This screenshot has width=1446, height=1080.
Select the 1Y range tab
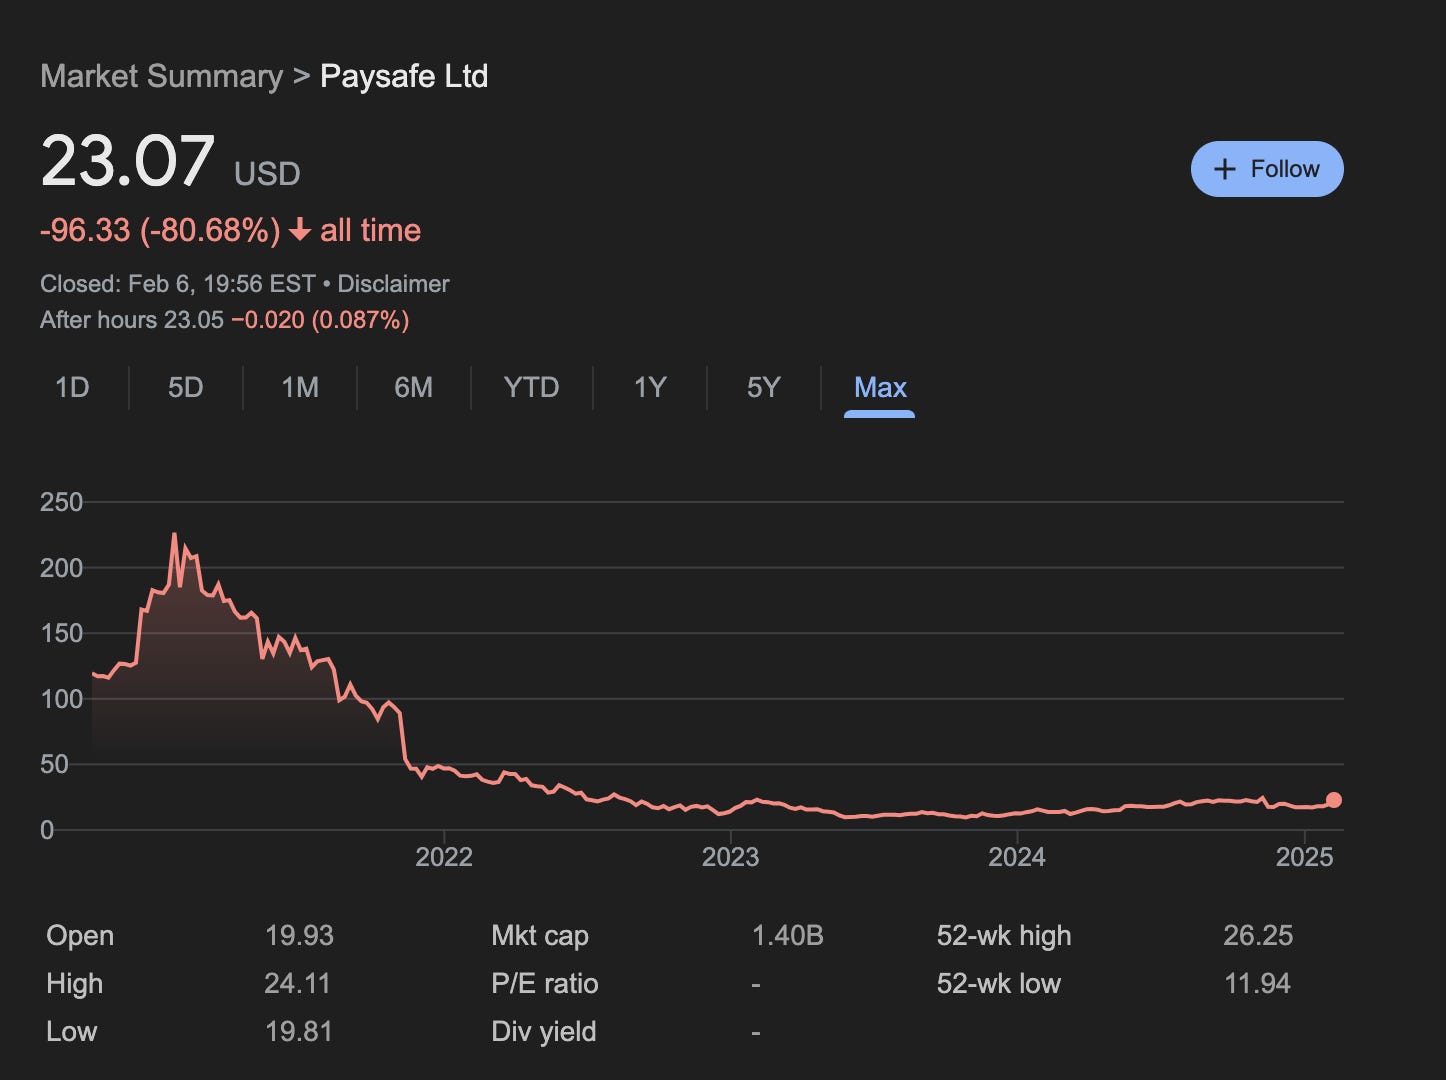[650, 387]
